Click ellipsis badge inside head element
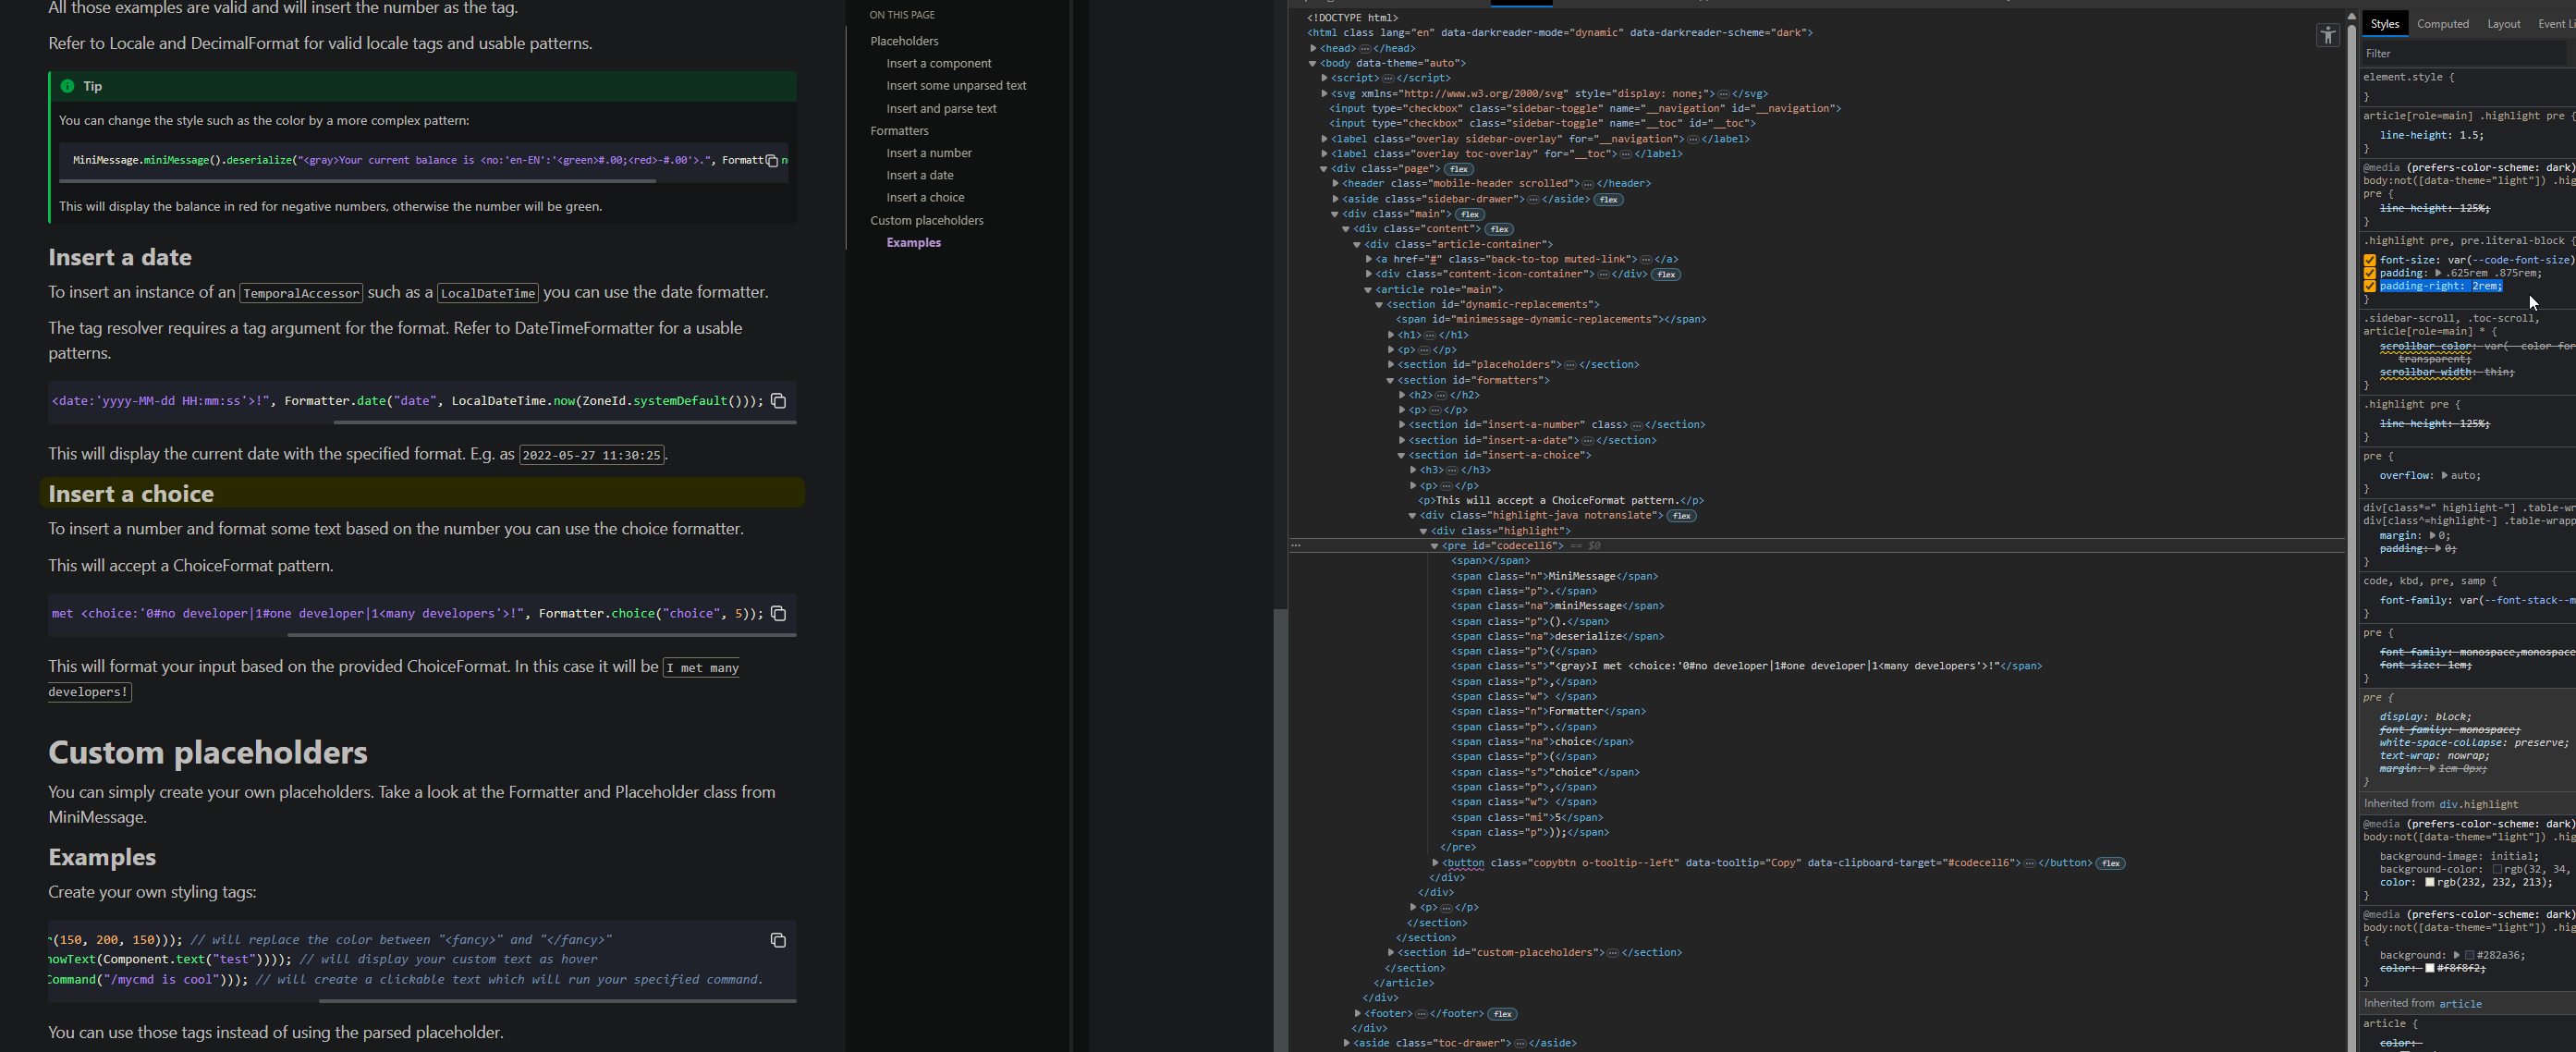 [x=1364, y=48]
